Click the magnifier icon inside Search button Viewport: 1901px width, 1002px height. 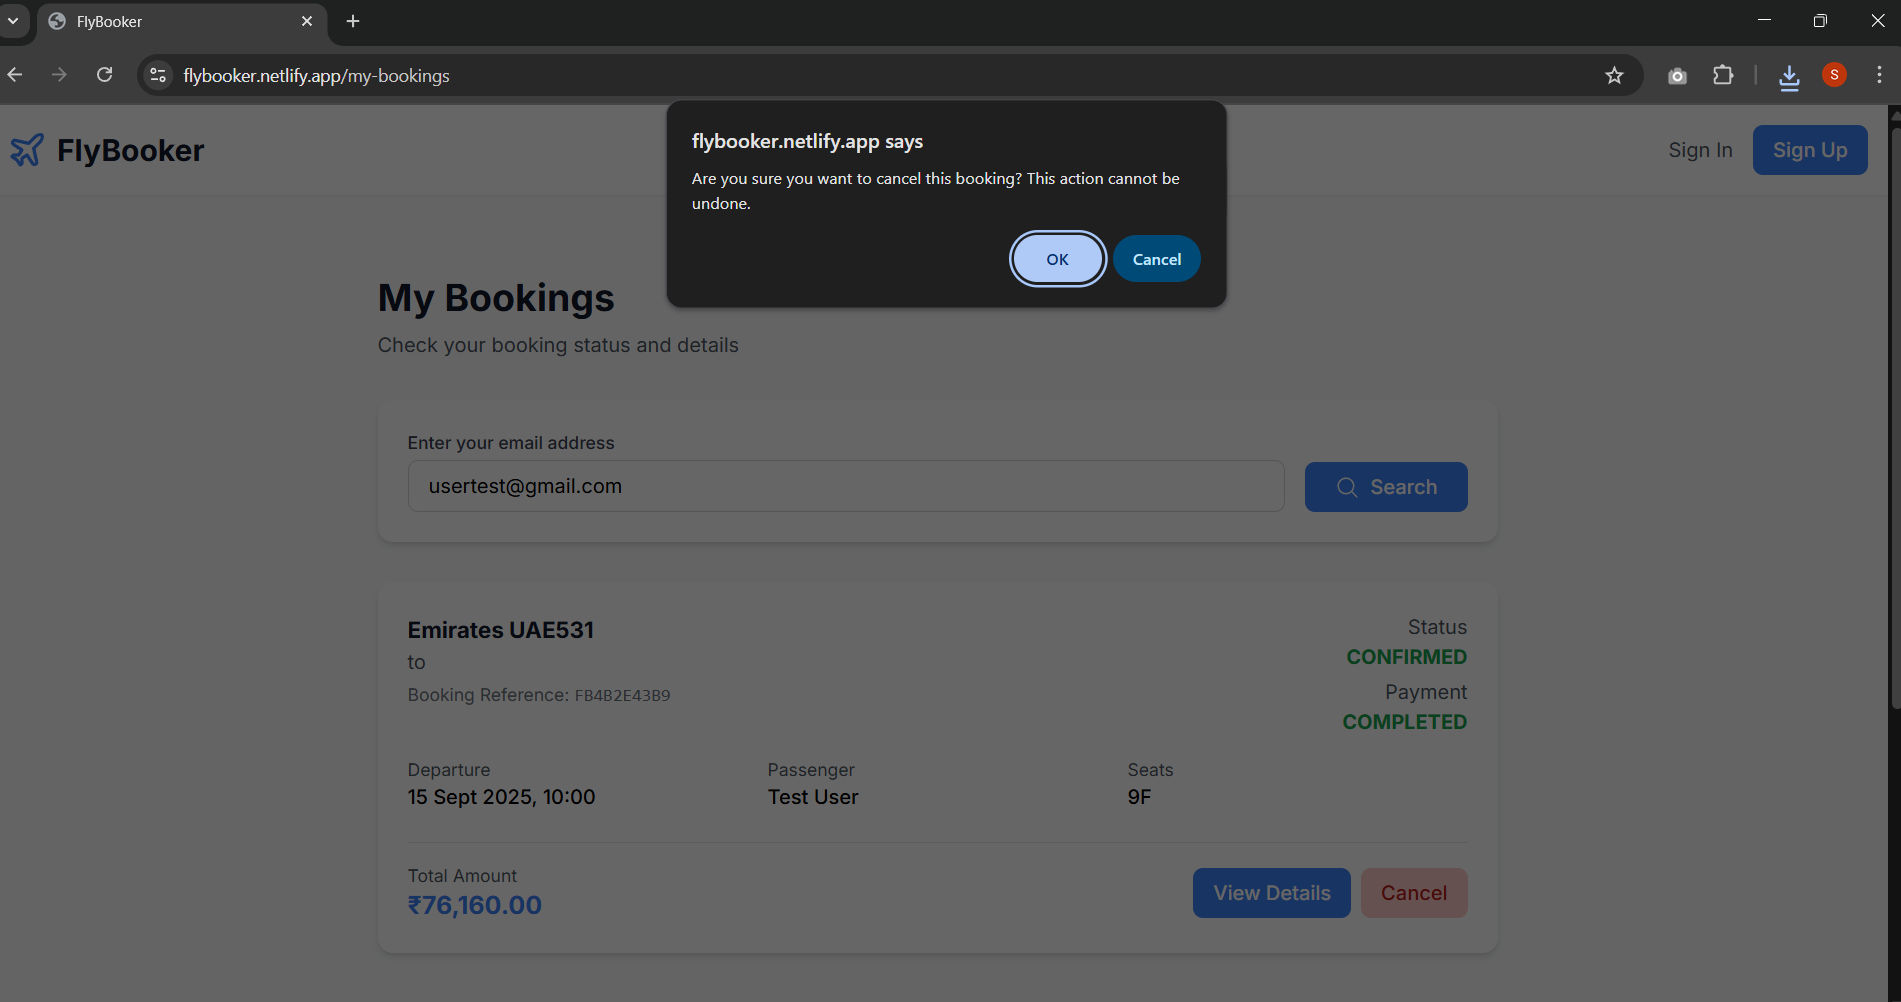tap(1347, 487)
